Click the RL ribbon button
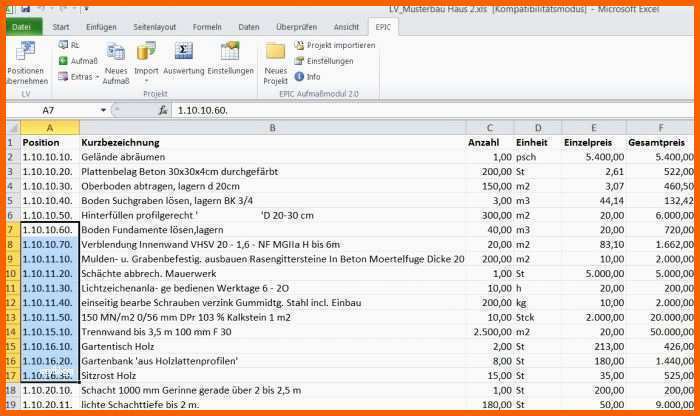This screenshot has width=700, height=416. tap(69, 45)
